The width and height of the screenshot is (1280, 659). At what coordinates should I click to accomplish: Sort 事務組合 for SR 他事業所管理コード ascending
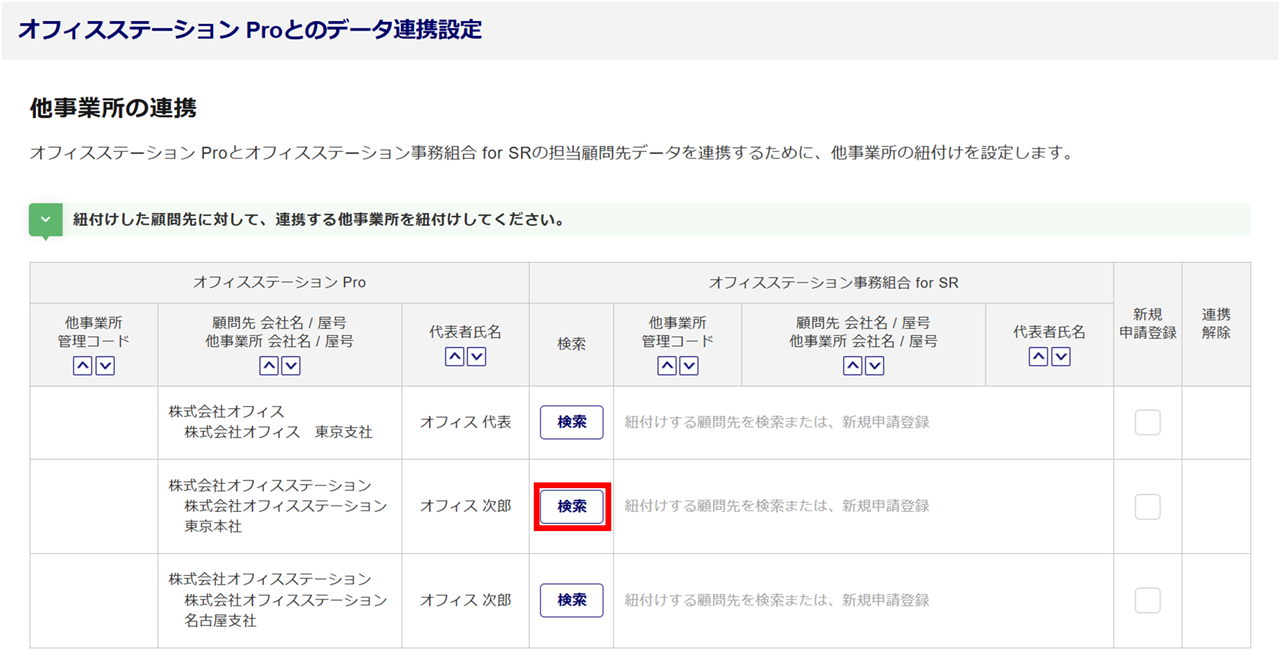666,366
